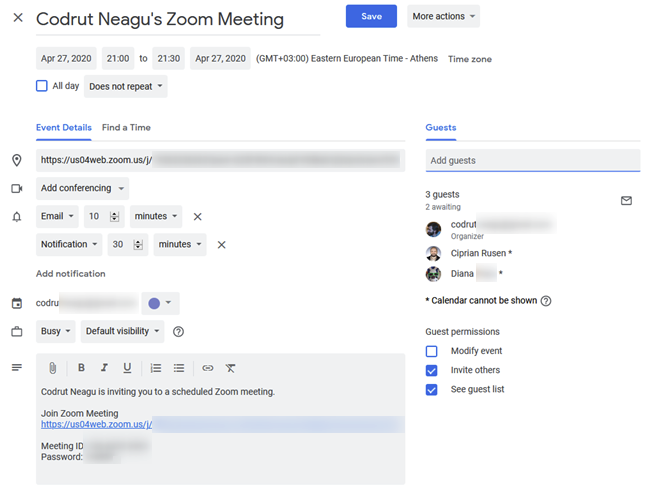The width and height of the screenshot is (648, 493).
Task: Click the location field with Zoom URL
Action: coord(220,160)
